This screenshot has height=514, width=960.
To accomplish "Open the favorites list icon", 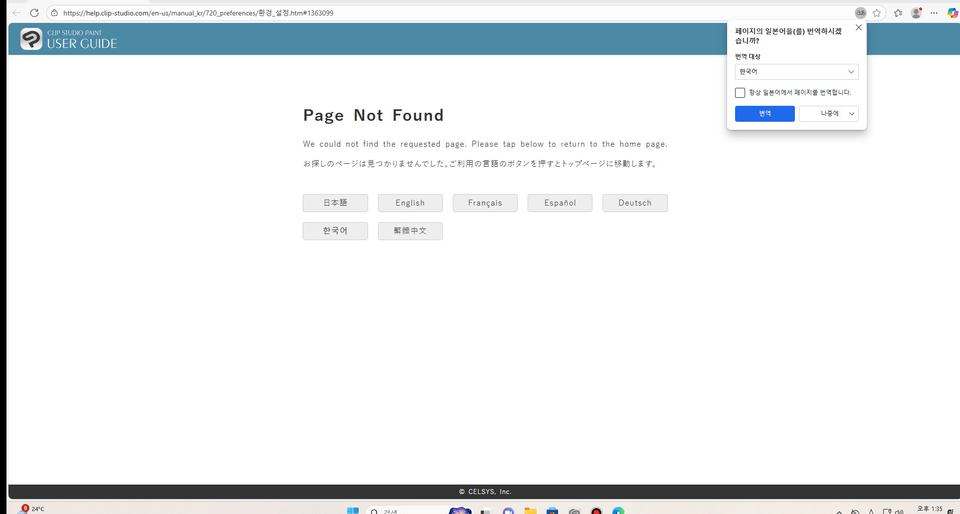I will [x=898, y=13].
